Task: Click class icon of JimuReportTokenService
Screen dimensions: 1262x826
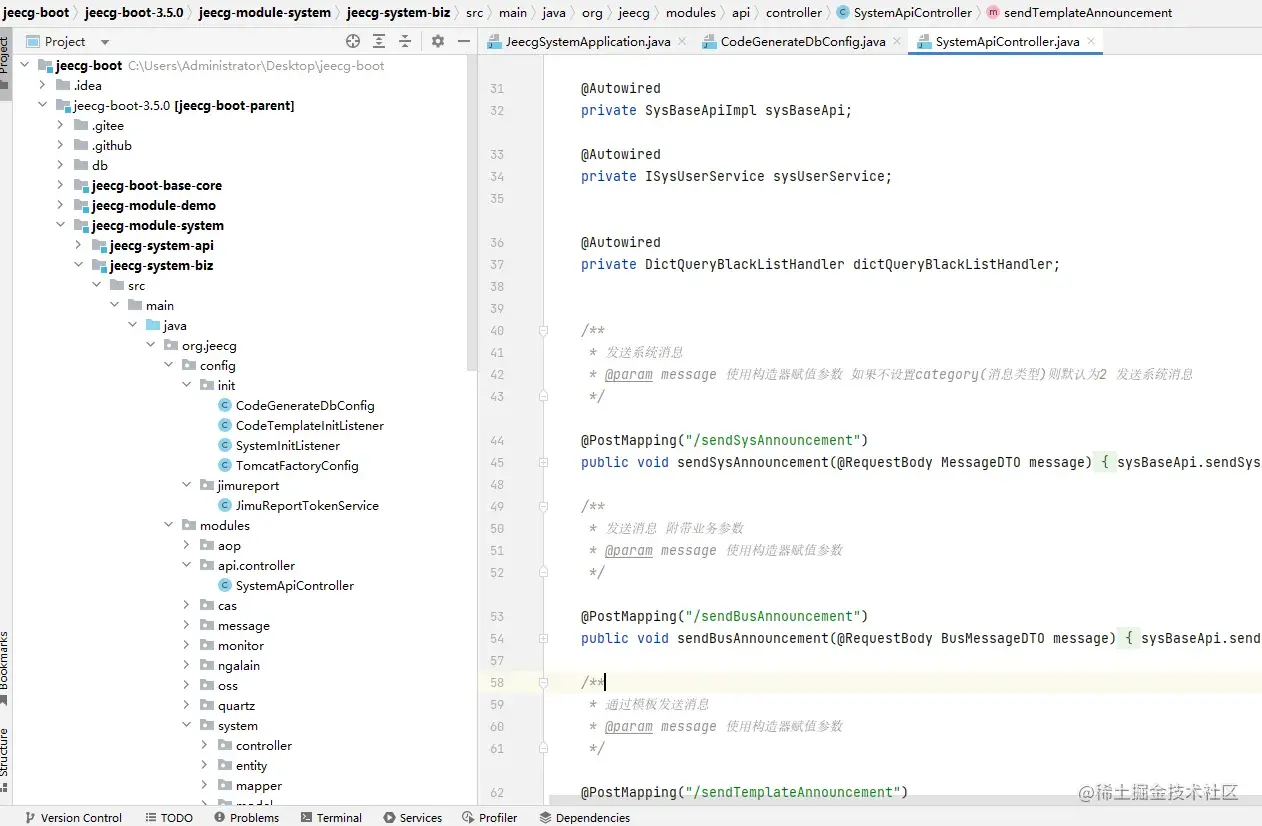Action: tap(225, 505)
